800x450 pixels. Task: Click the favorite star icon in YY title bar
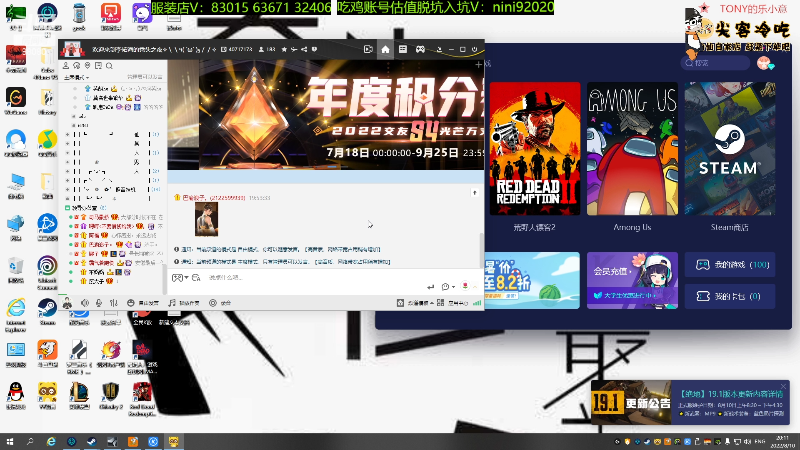(284, 49)
